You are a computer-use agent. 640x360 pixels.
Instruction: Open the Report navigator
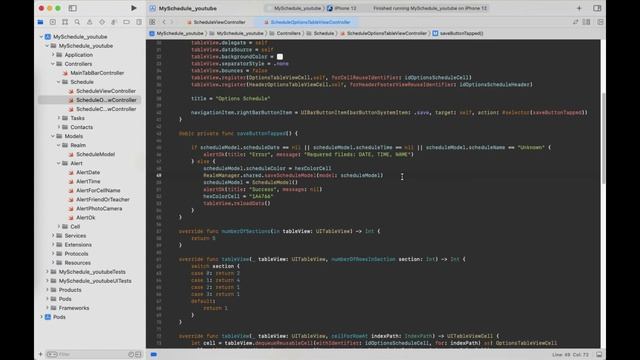tap(139, 22)
